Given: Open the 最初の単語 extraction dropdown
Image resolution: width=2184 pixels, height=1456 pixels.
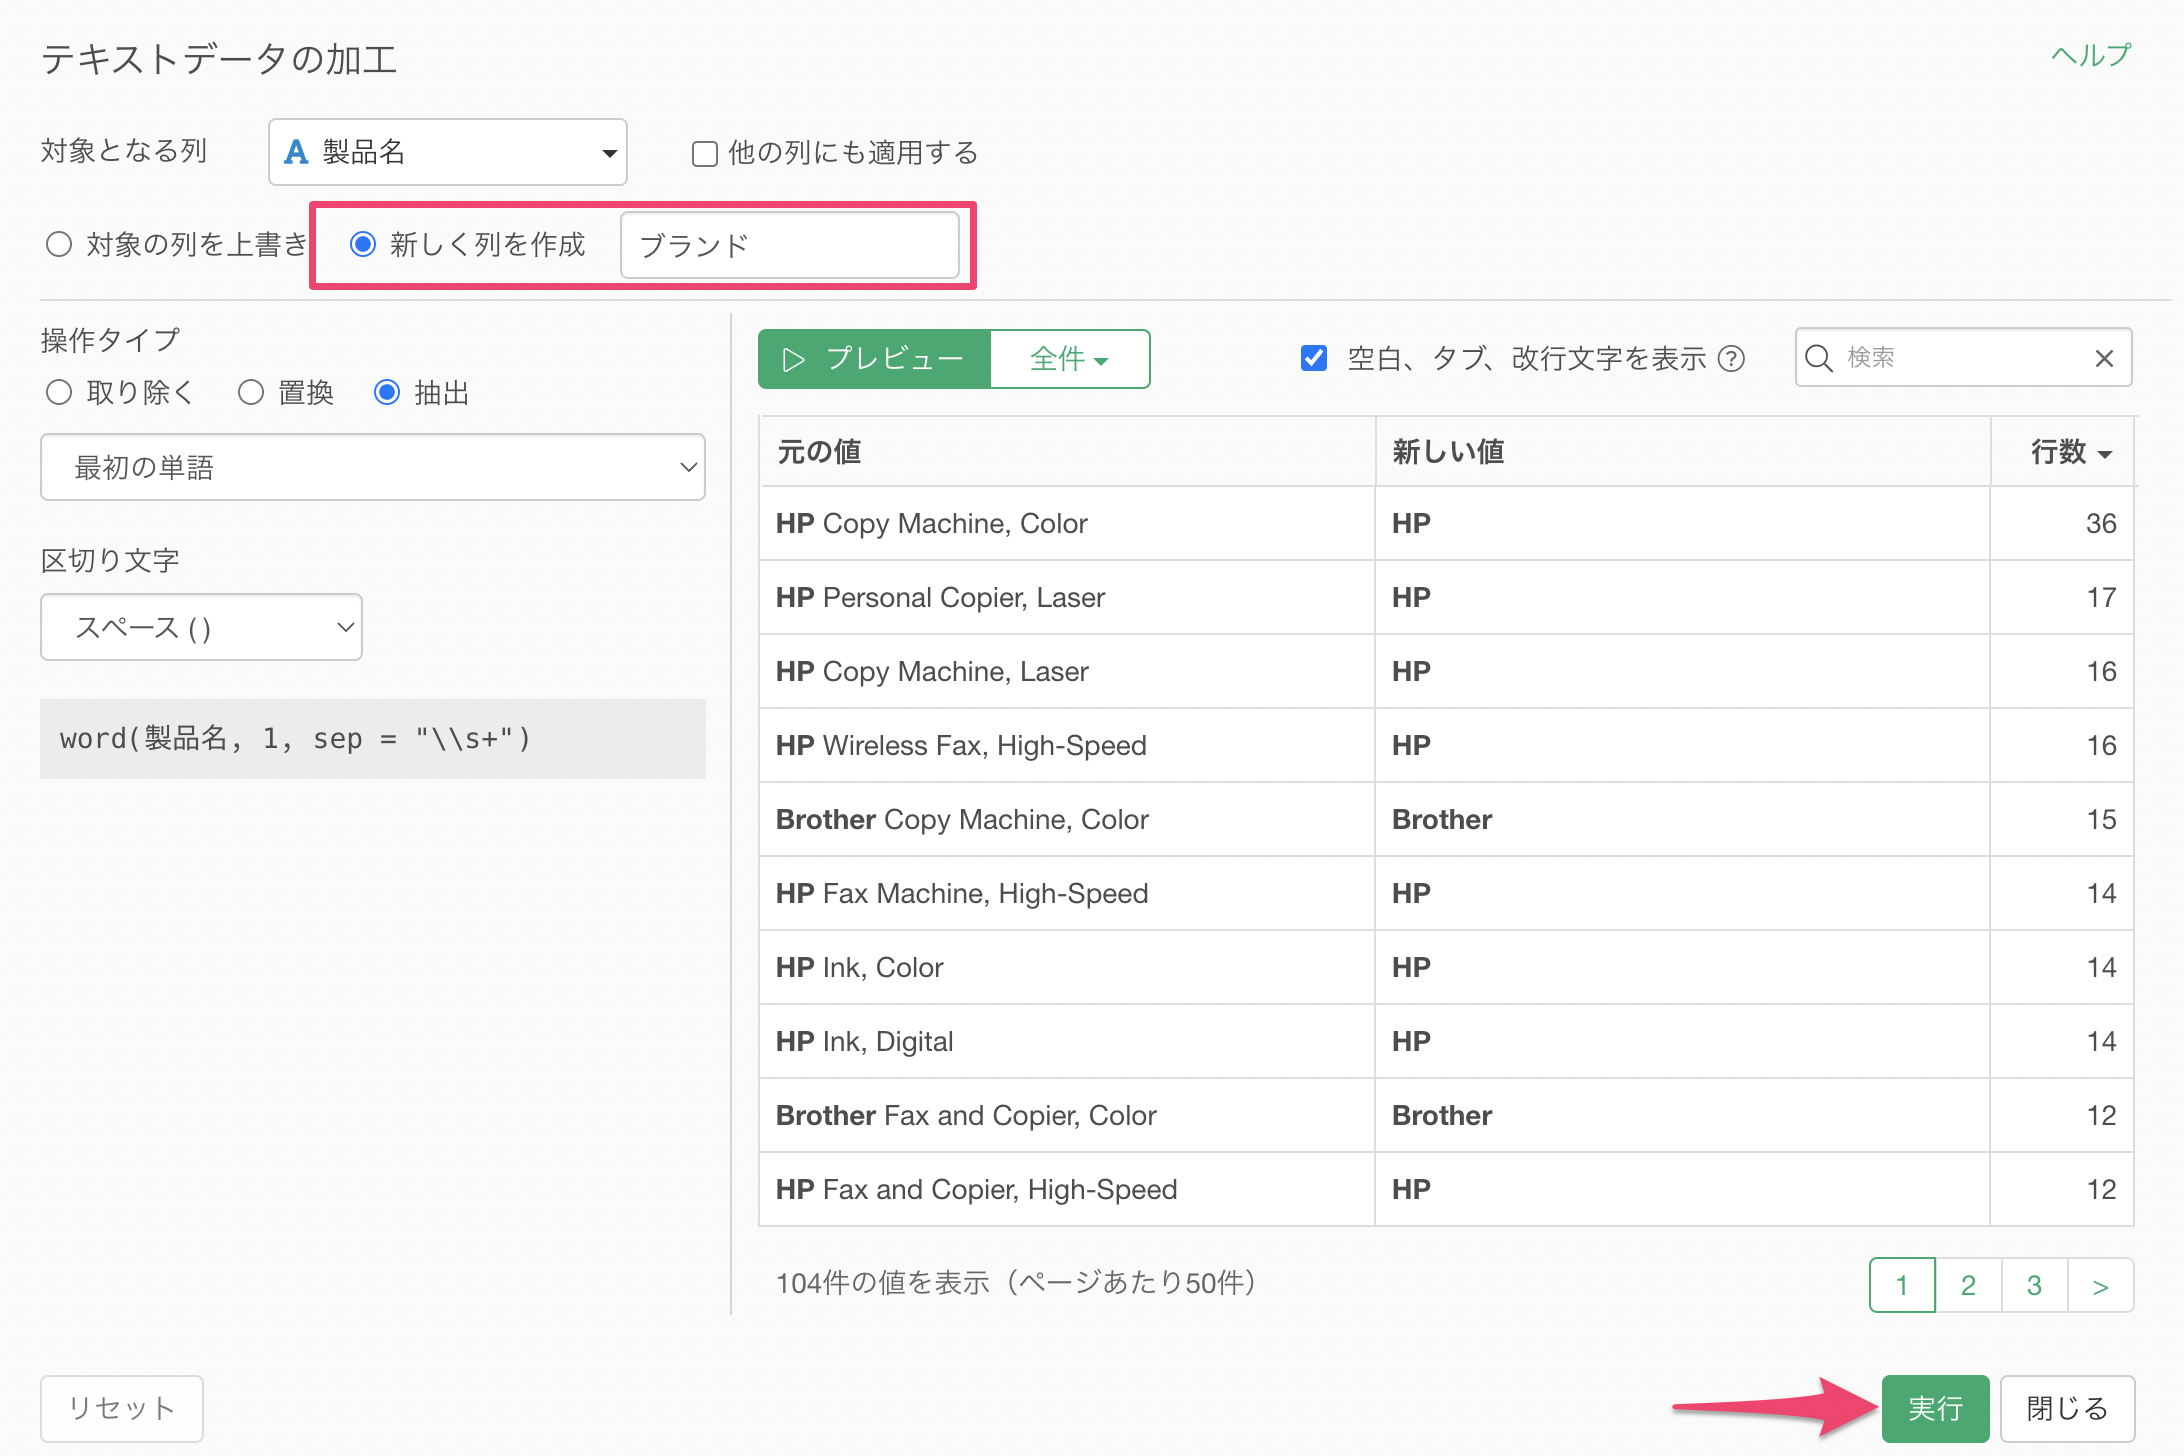Looking at the screenshot, I should pos(372,467).
